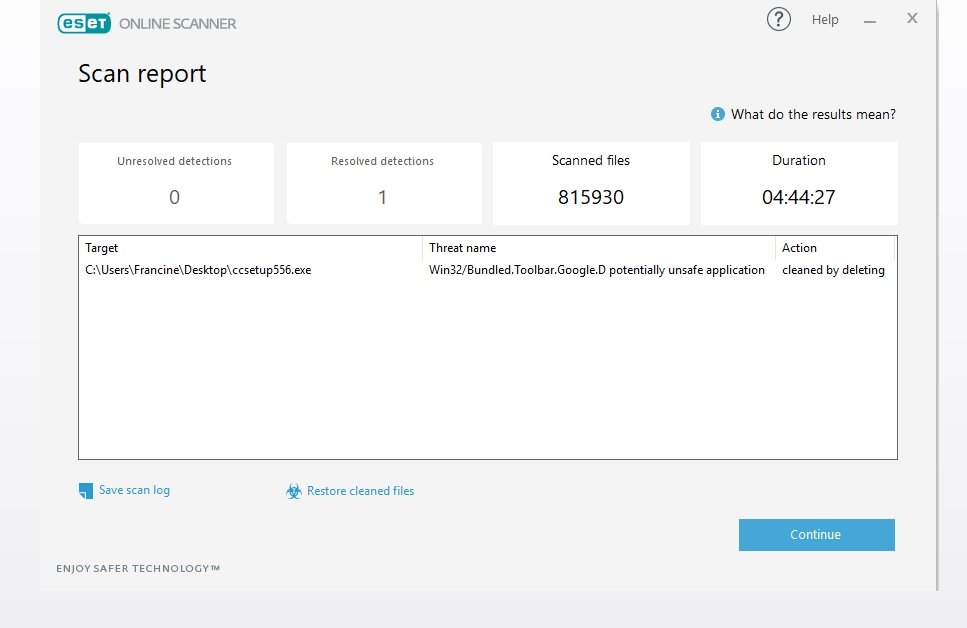
Task: Select the Threat name column header
Action: pos(599,248)
